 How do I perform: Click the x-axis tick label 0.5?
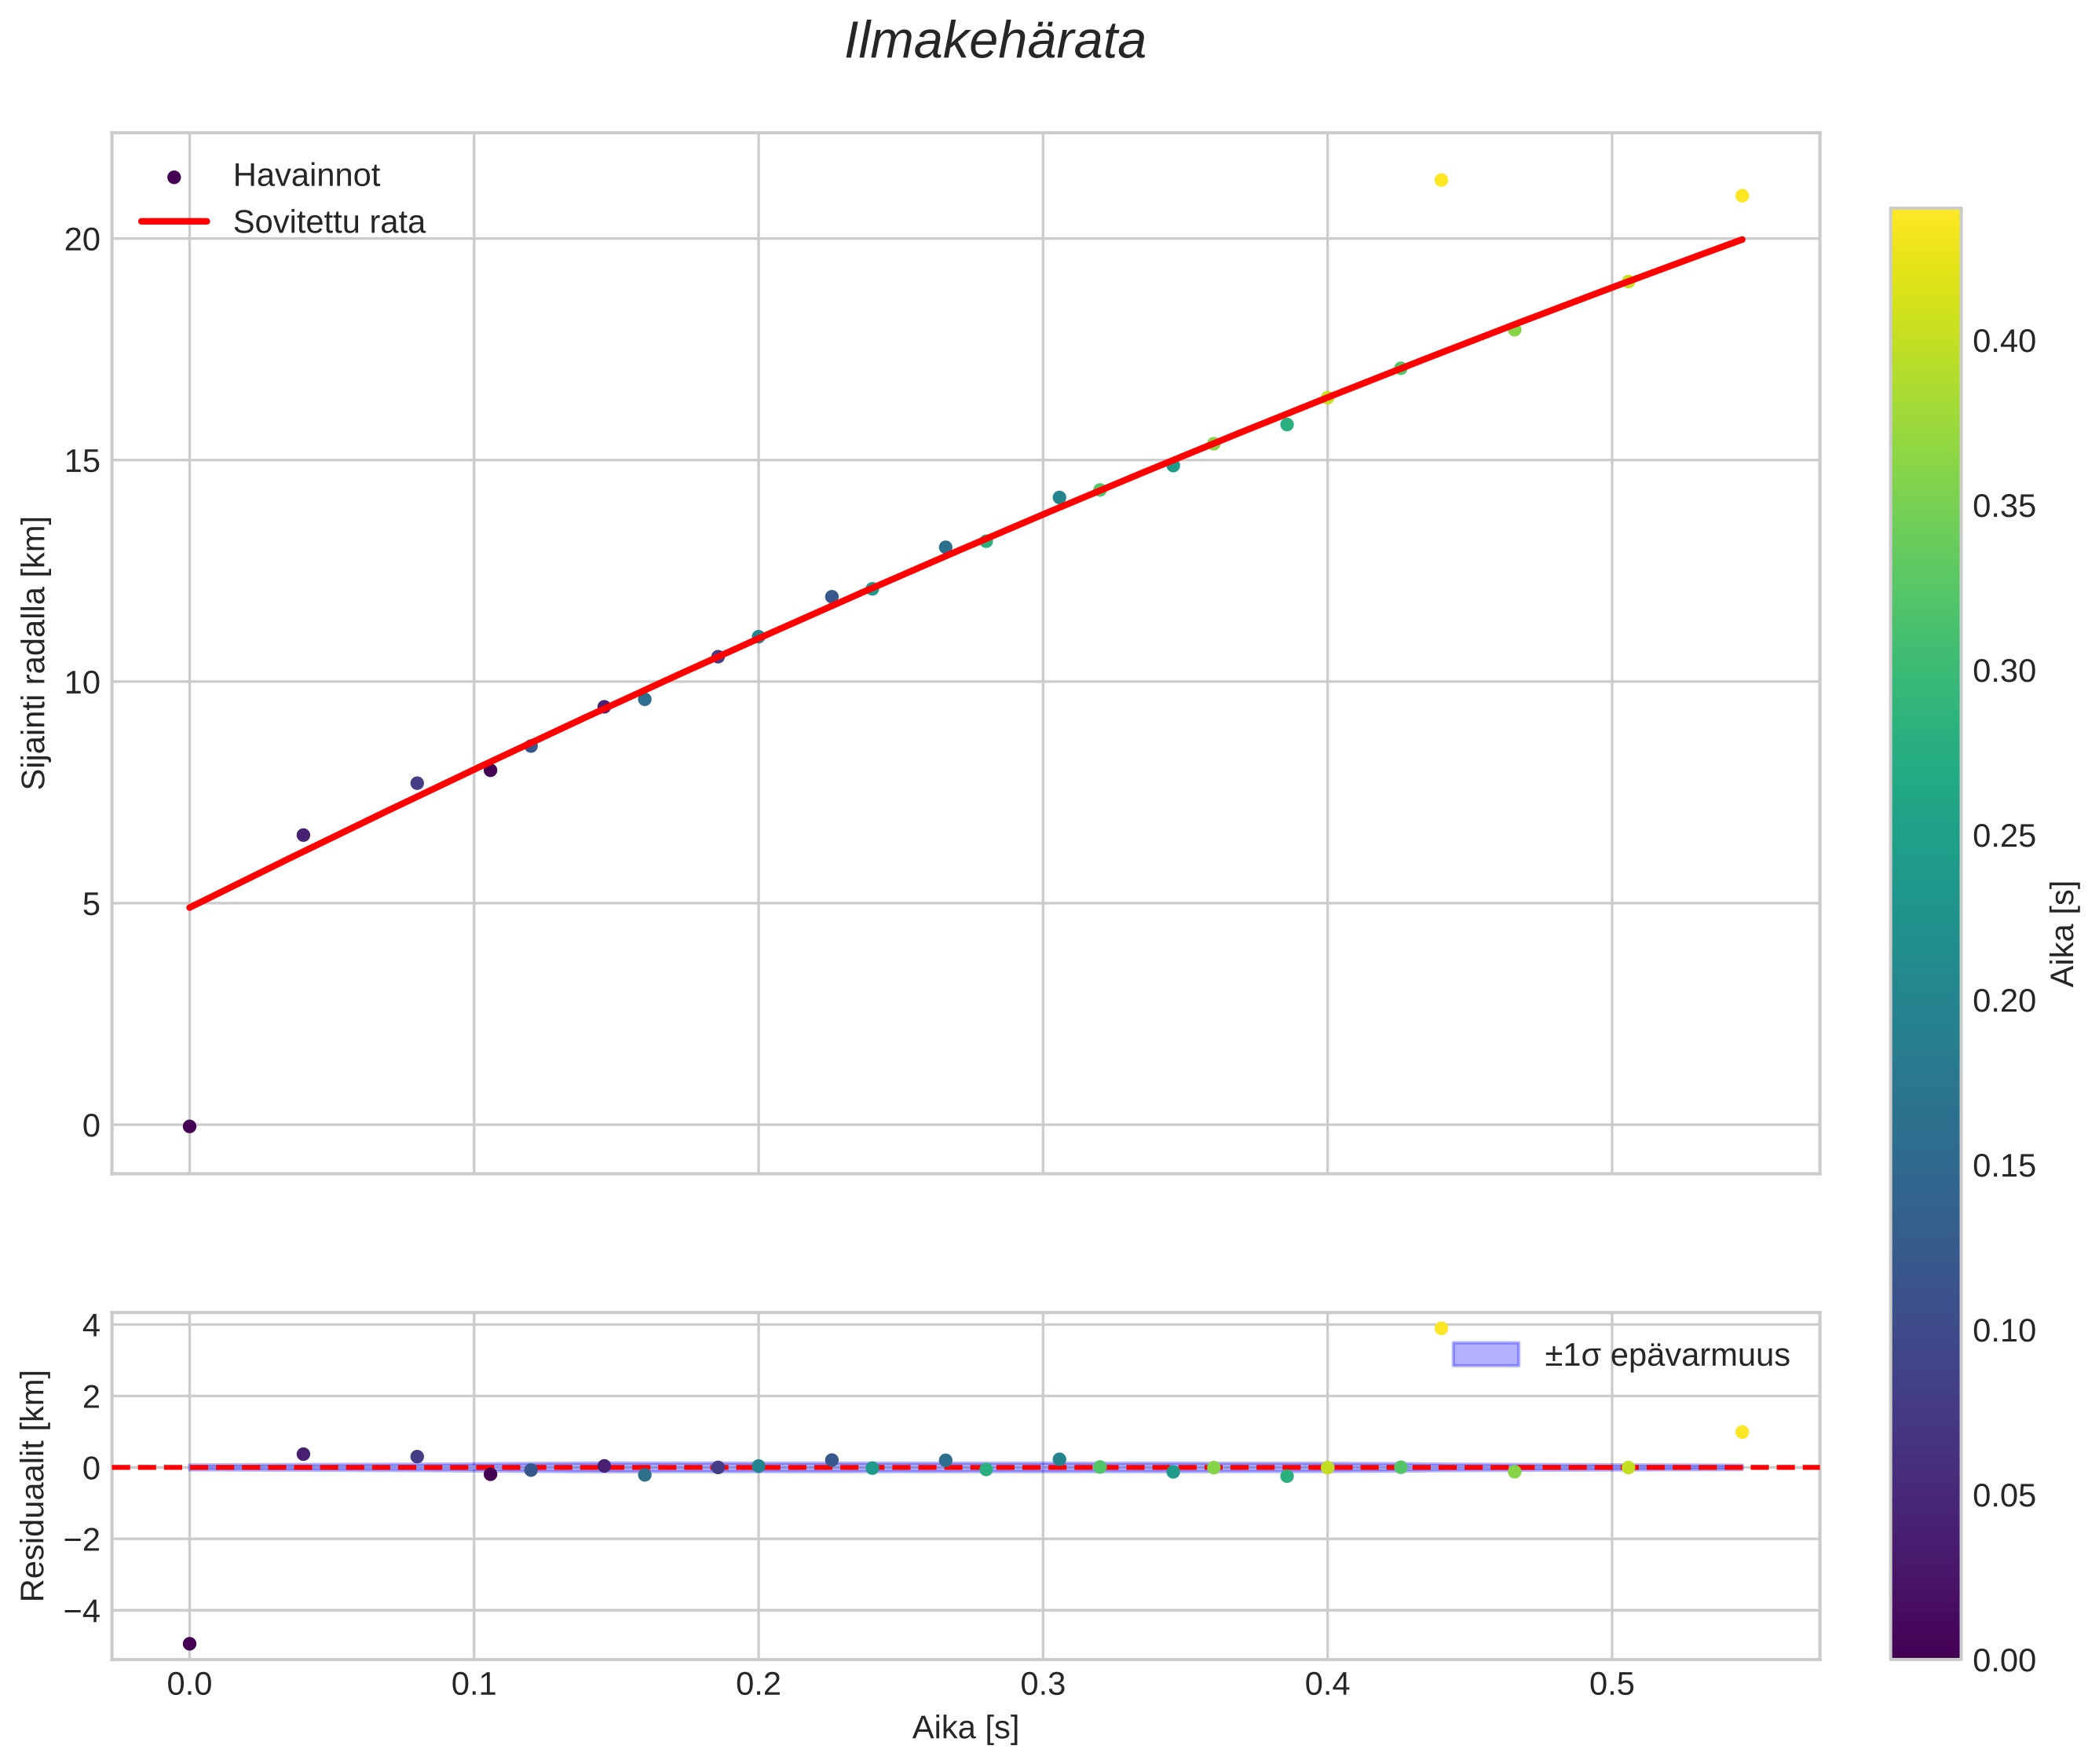click(x=1612, y=1684)
